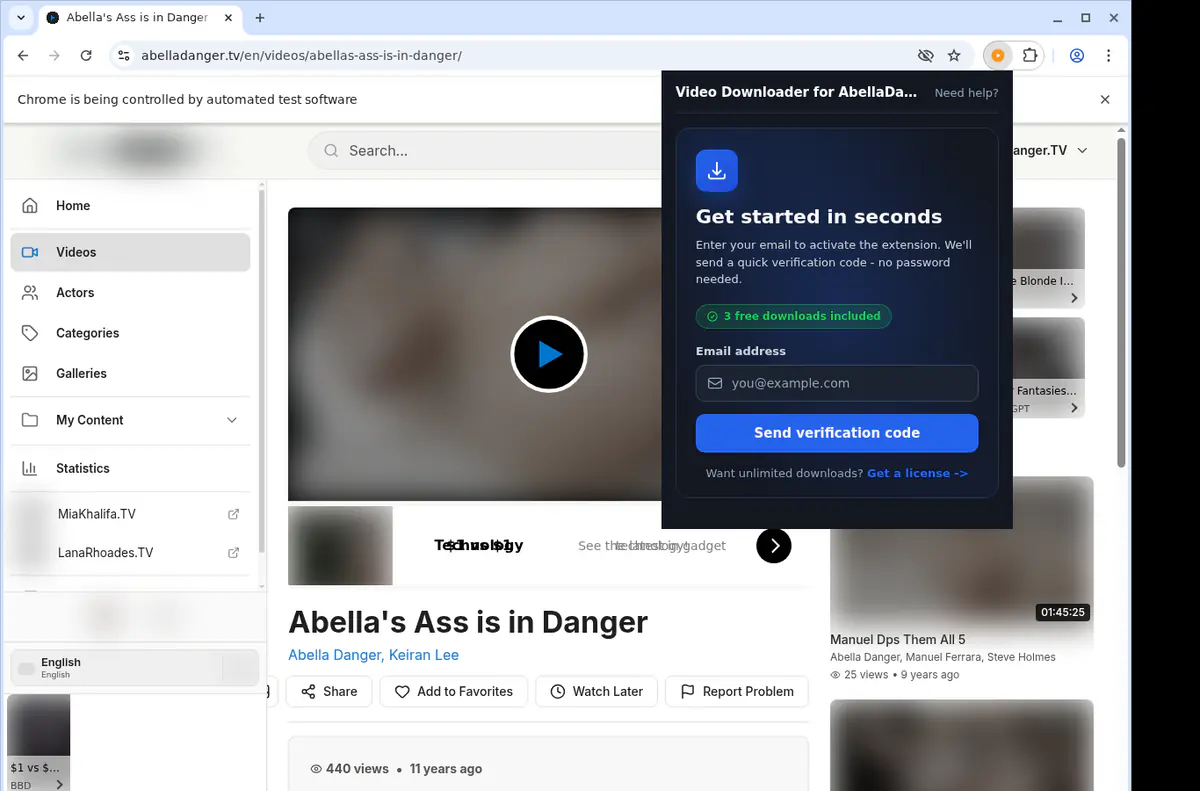Open the Chrome profile icon
Image resolution: width=1200 pixels, height=791 pixels.
[1077, 56]
